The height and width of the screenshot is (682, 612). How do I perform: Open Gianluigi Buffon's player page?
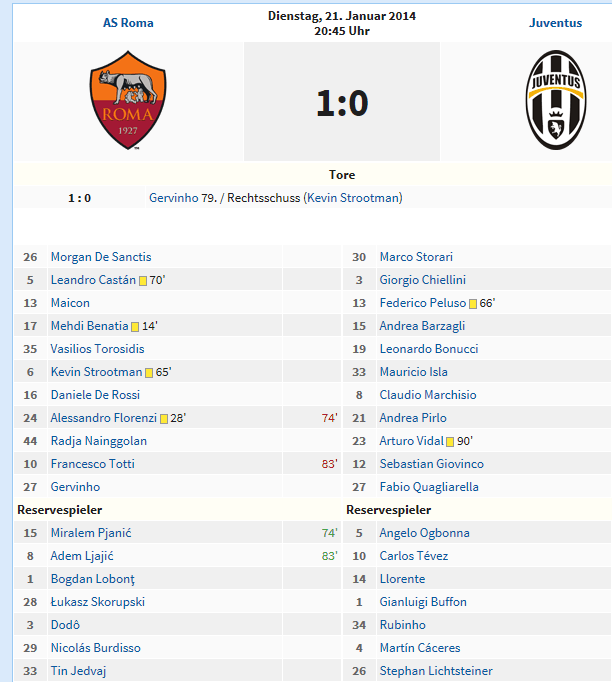tap(423, 602)
